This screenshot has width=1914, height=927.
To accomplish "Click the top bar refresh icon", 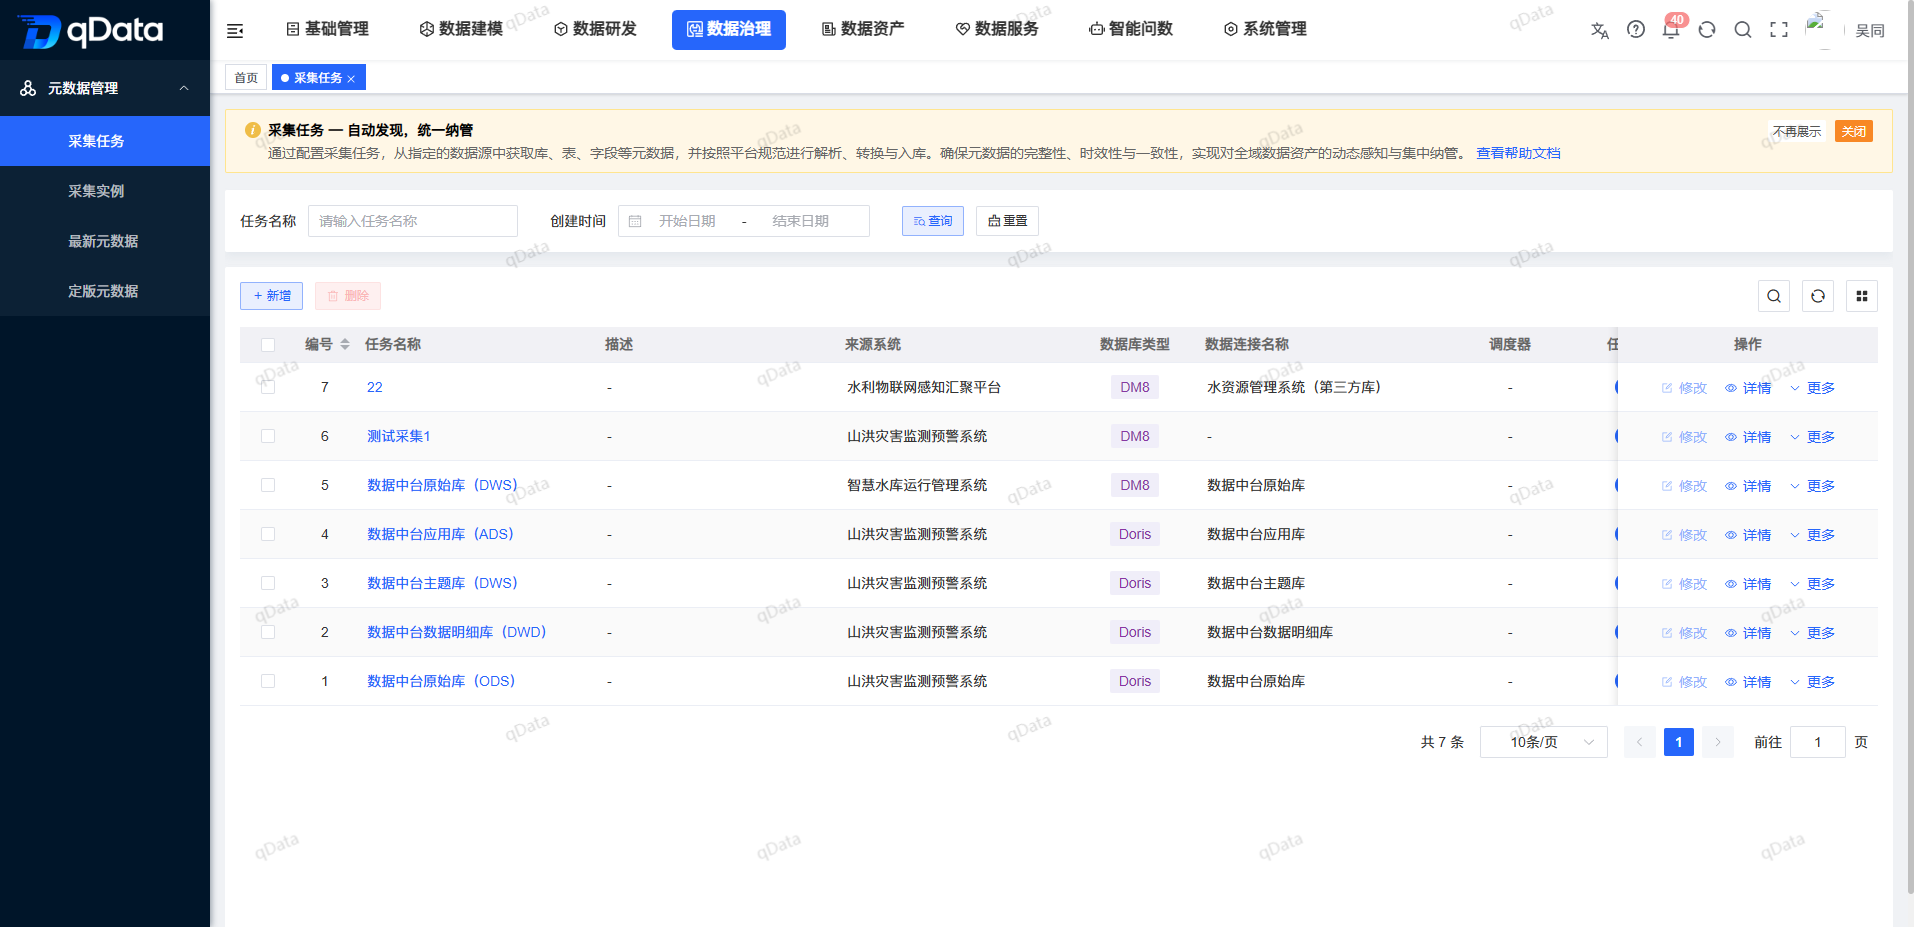I will pyautogui.click(x=1707, y=30).
